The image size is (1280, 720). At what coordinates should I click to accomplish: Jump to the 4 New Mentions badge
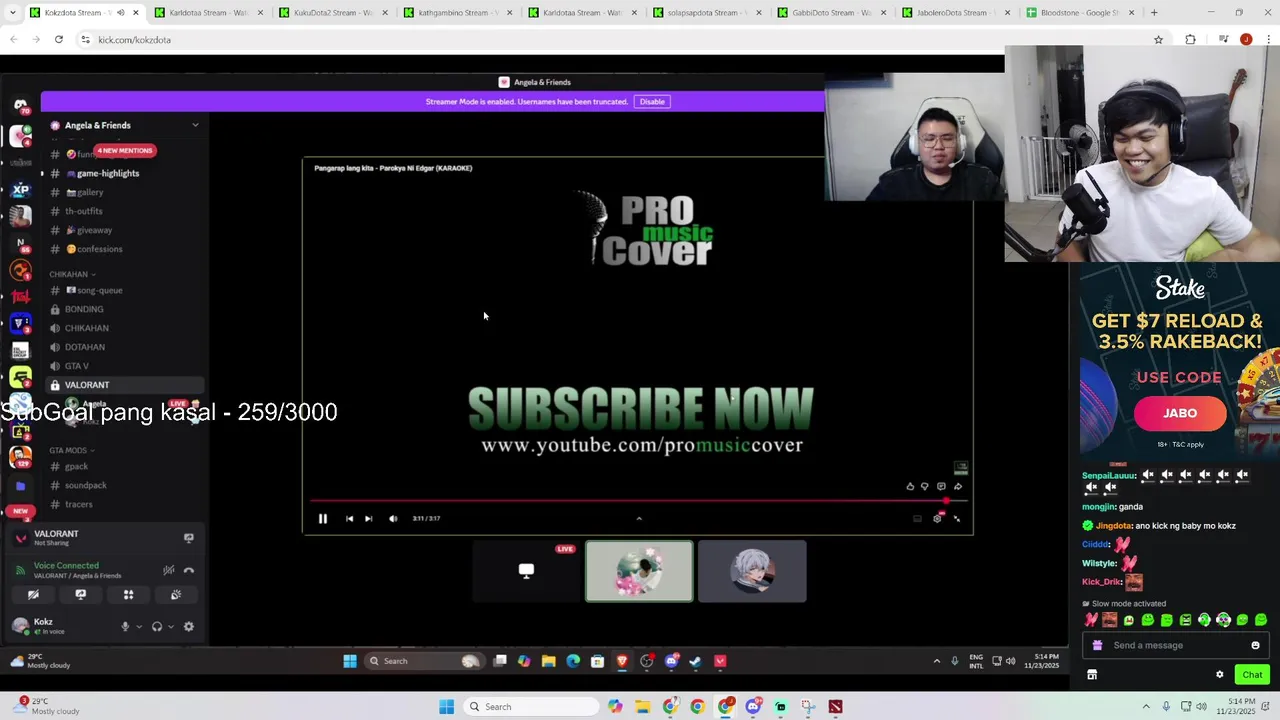click(125, 150)
